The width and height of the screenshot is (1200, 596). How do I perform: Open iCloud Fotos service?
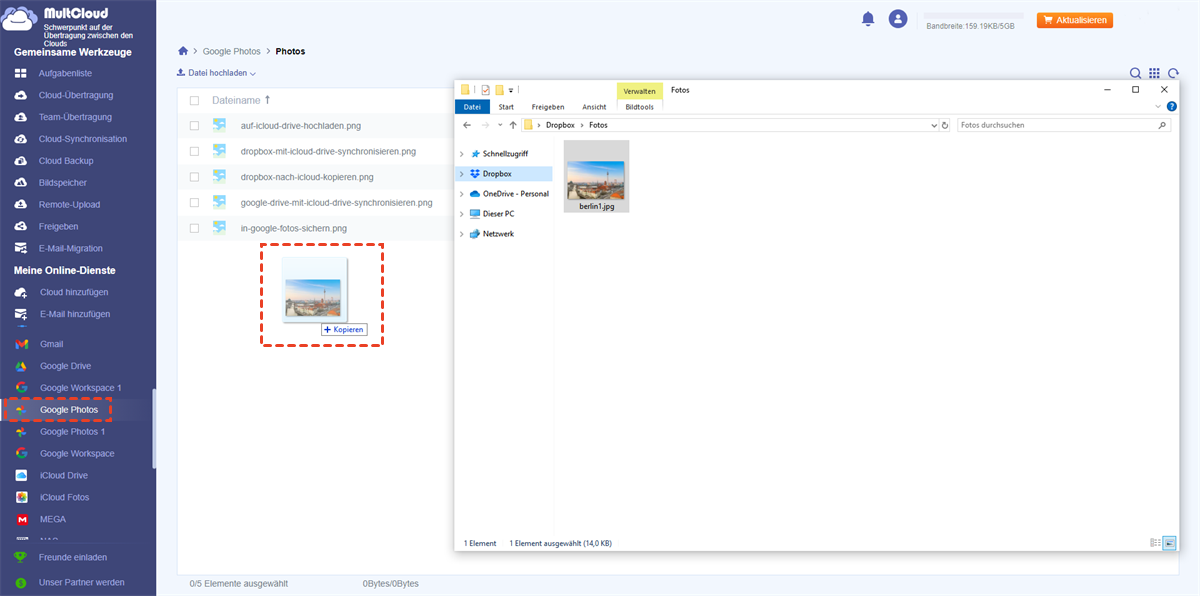(64, 497)
